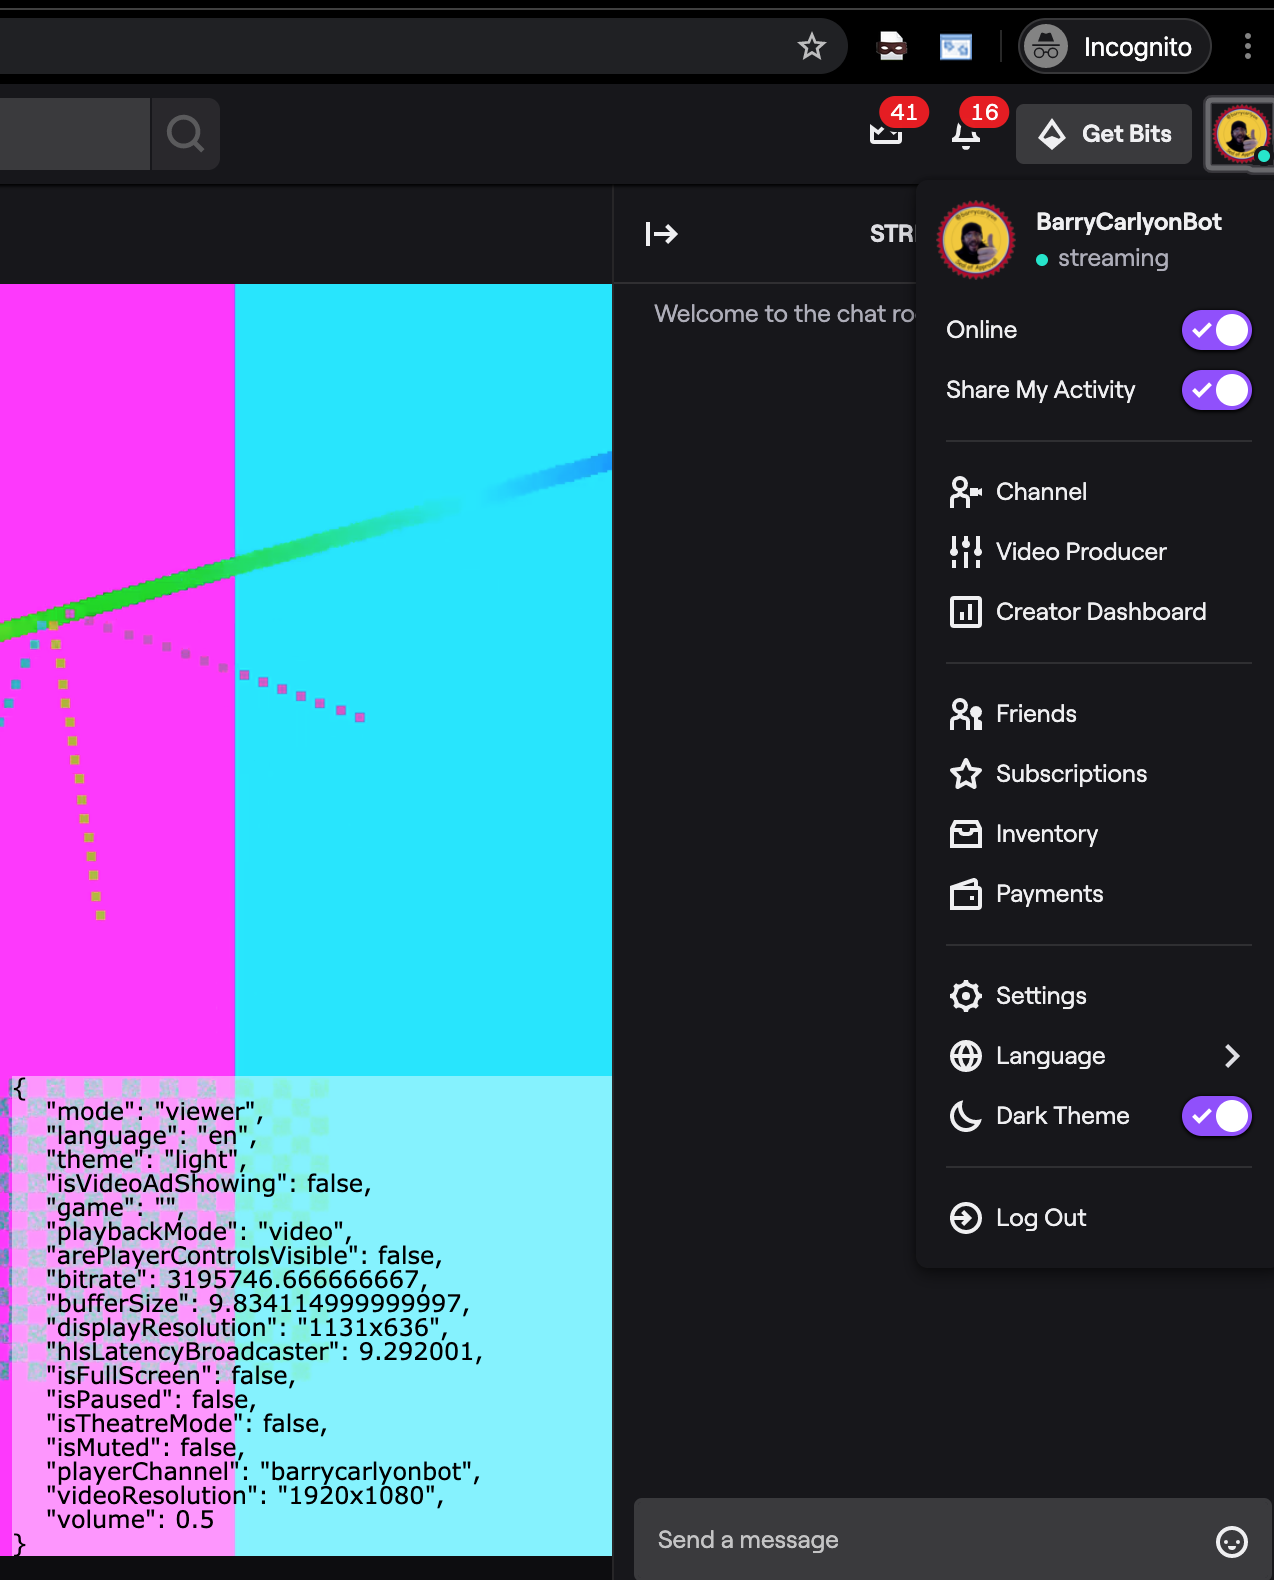Toggle the Online status switch

(x=1216, y=330)
